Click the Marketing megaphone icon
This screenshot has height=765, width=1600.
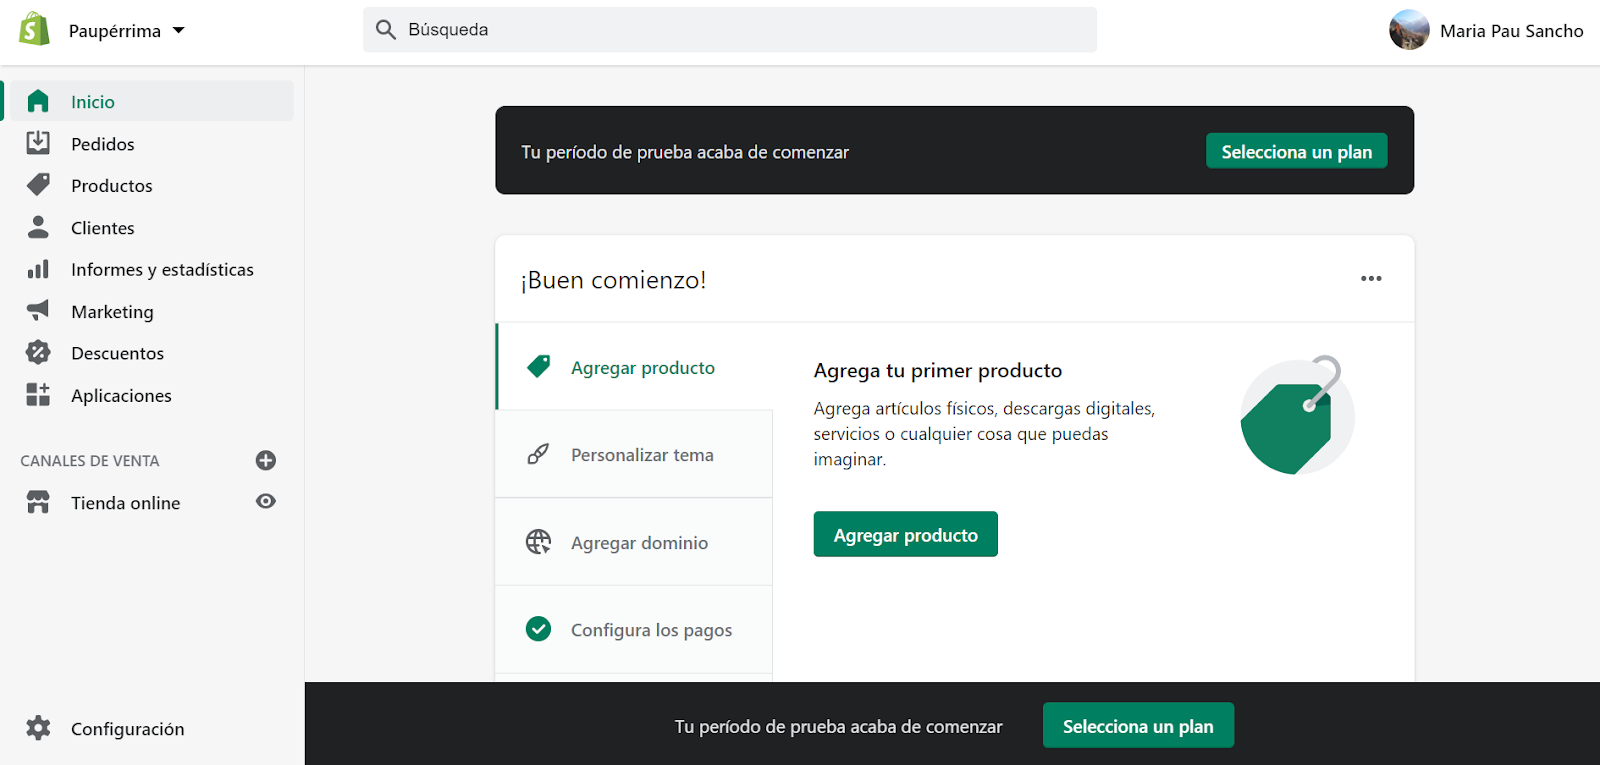pyautogui.click(x=38, y=311)
